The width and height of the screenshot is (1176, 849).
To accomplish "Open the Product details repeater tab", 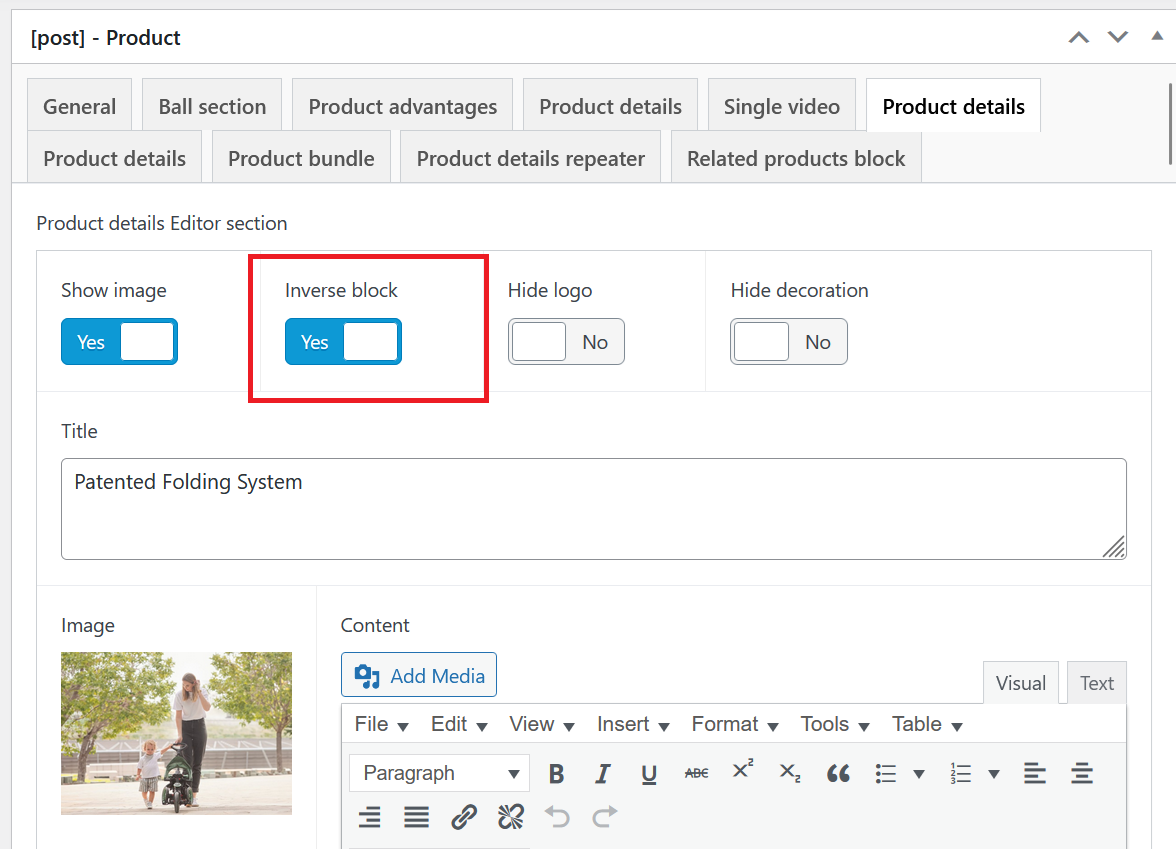I will [531, 158].
